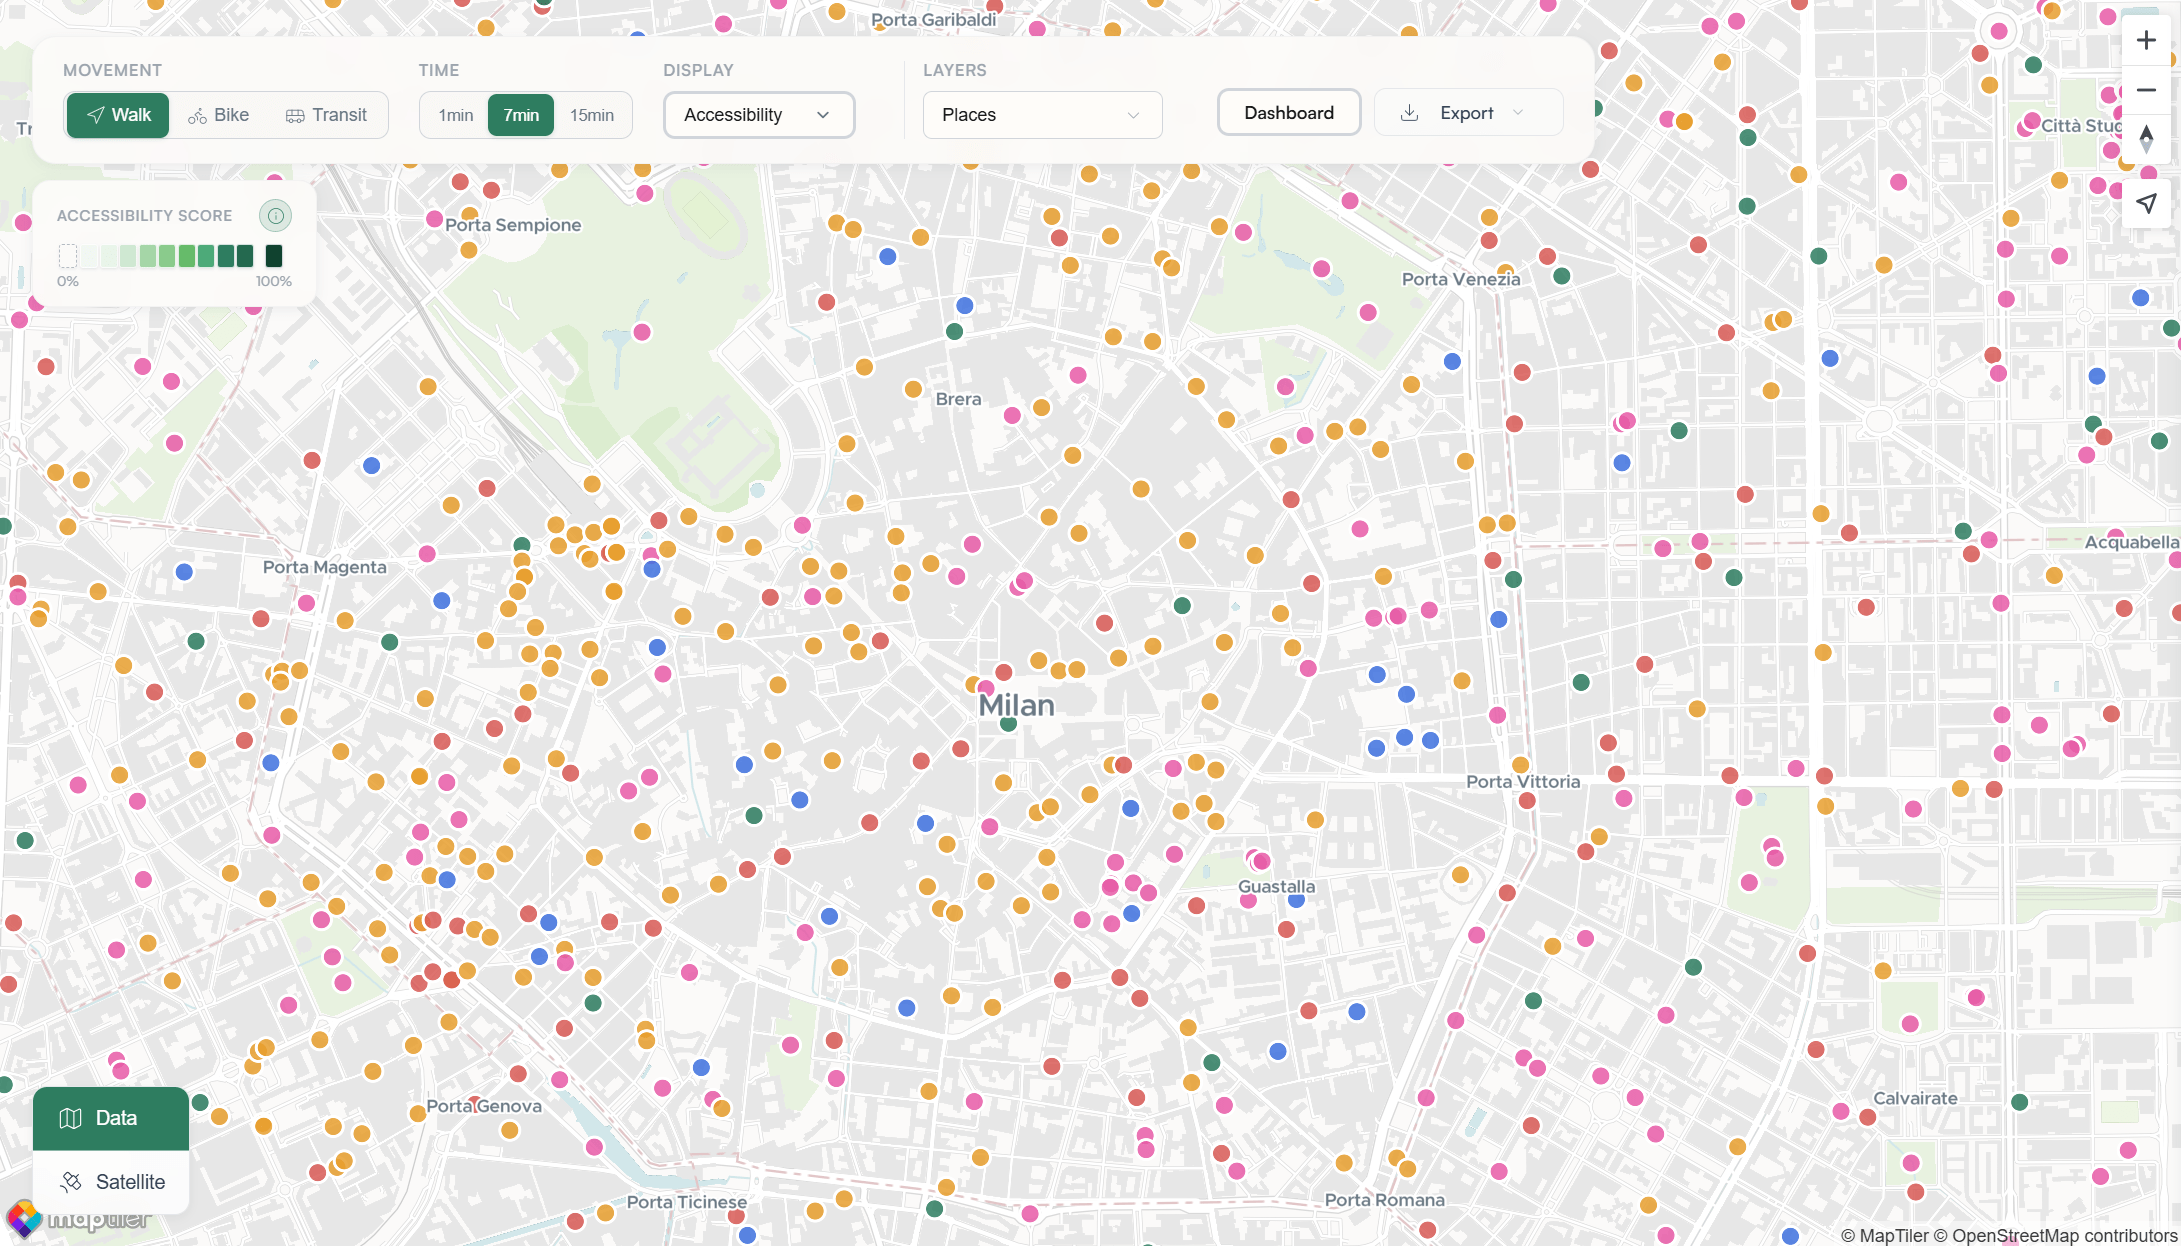Screen dimensions: 2181x1246
Task: Switch movement mode to Bike
Action: [219, 115]
